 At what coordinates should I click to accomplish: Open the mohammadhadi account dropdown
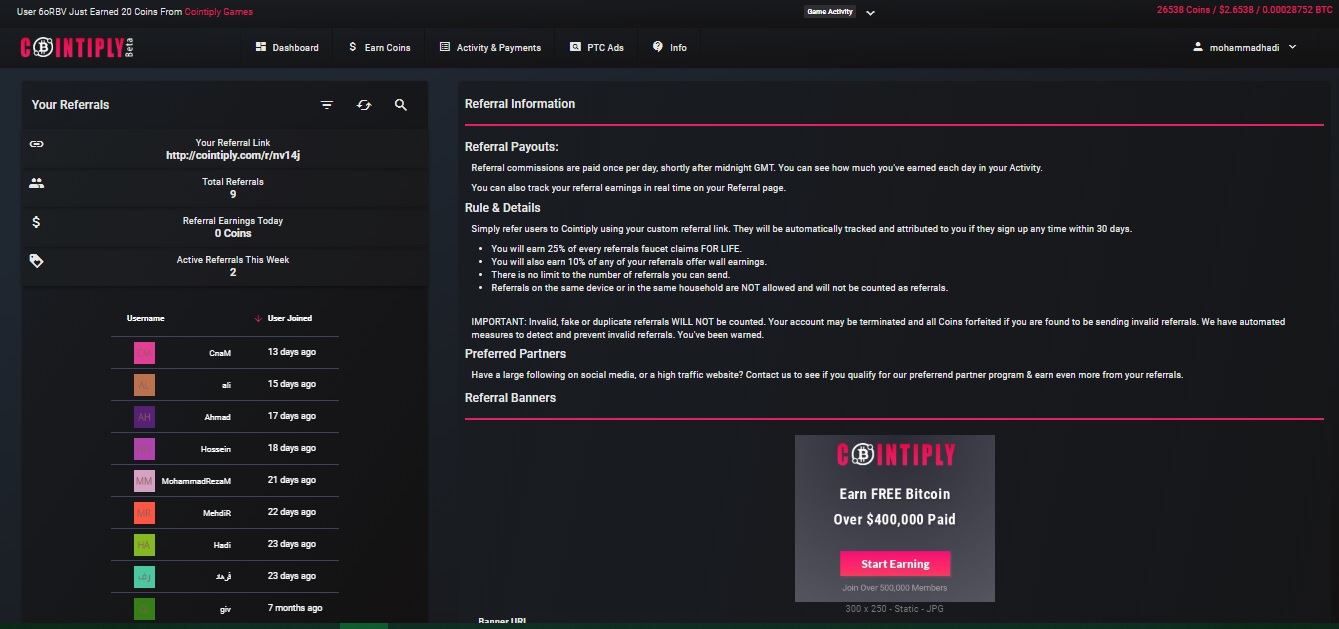click(1245, 47)
